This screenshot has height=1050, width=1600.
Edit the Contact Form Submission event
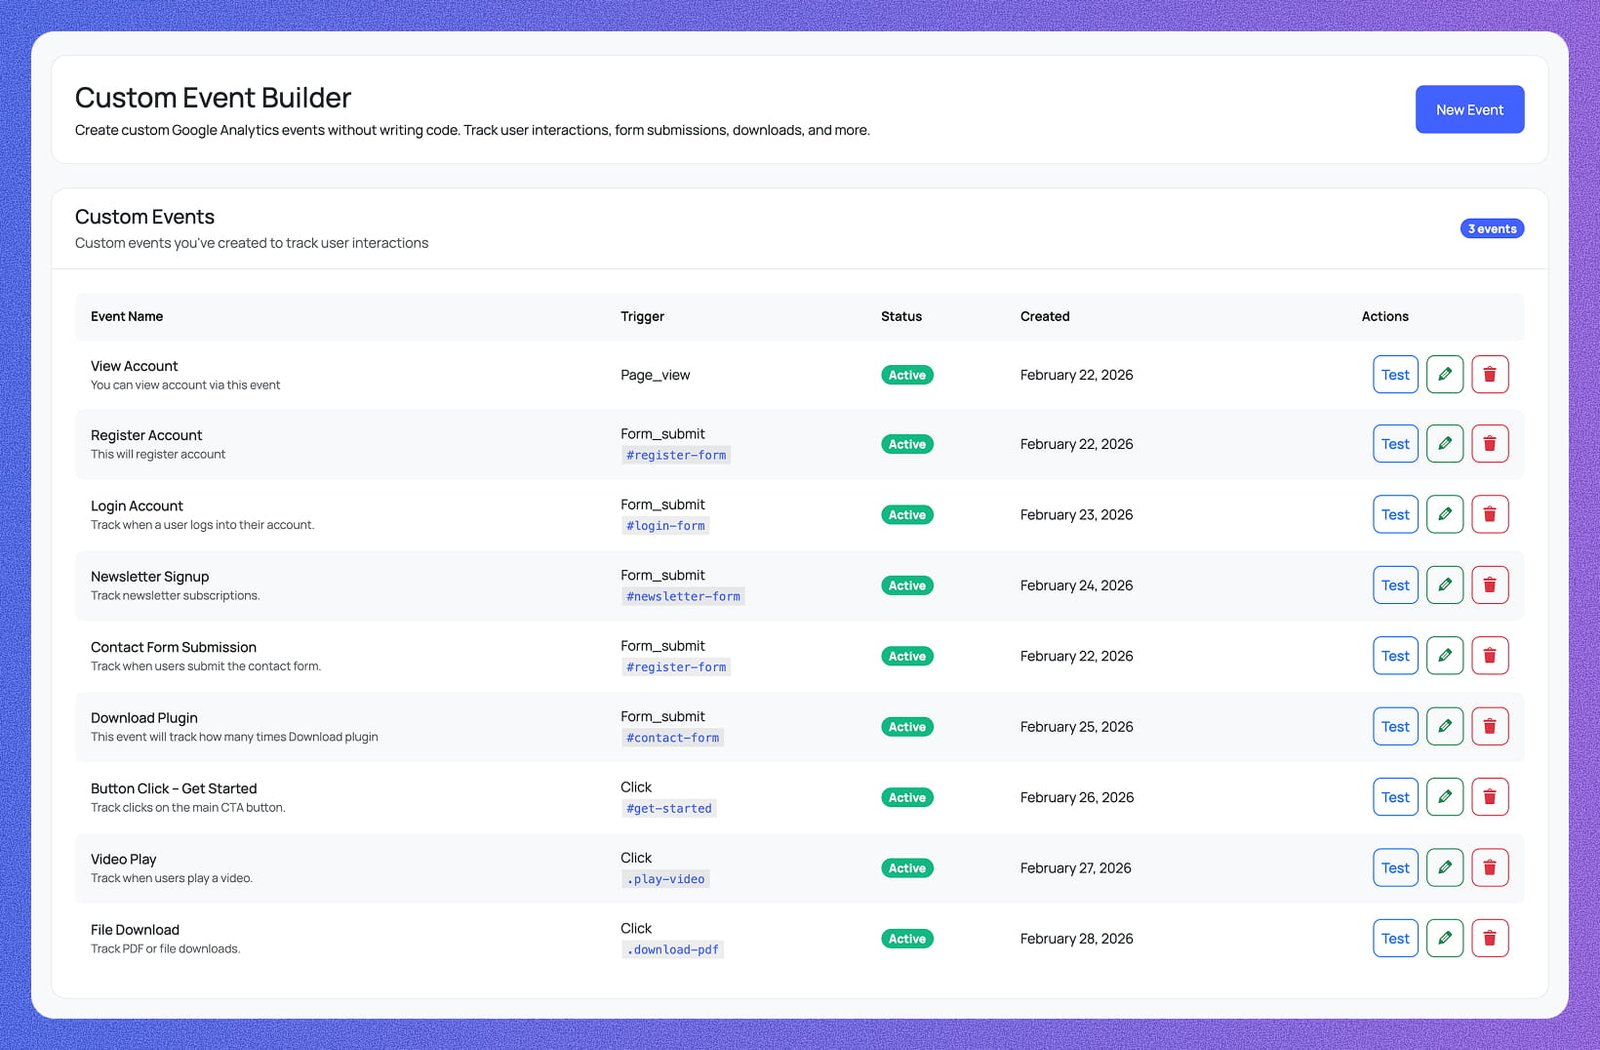(1444, 655)
